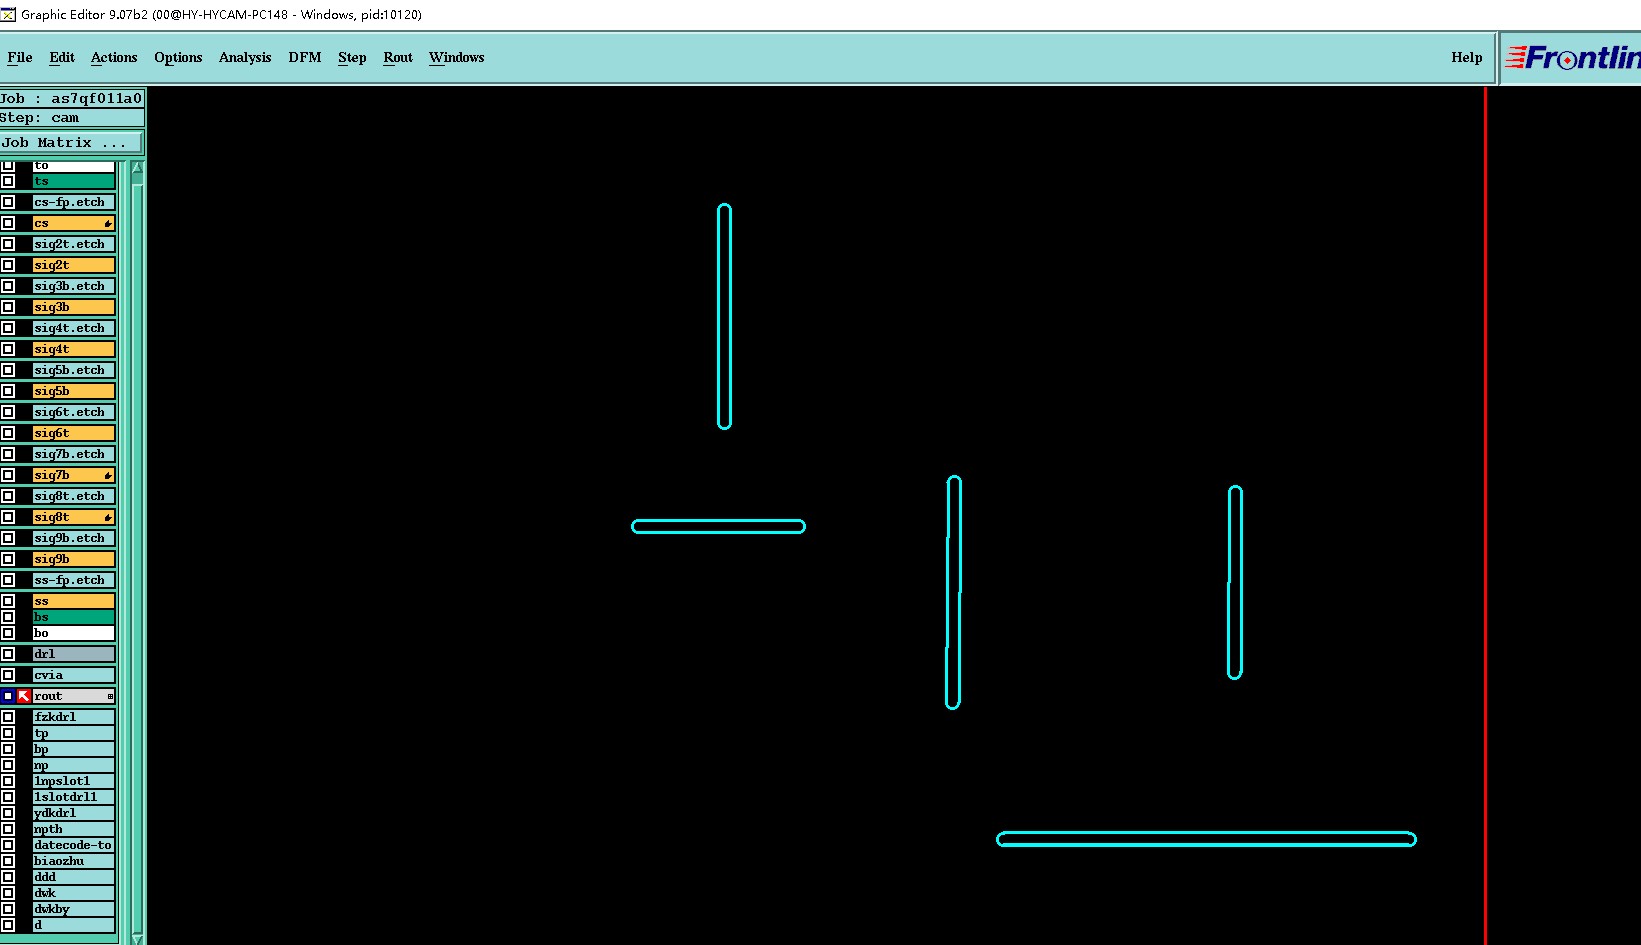The image size is (1641, 945).
Task: Select the bp layer name
Action: tap(73, 749)
